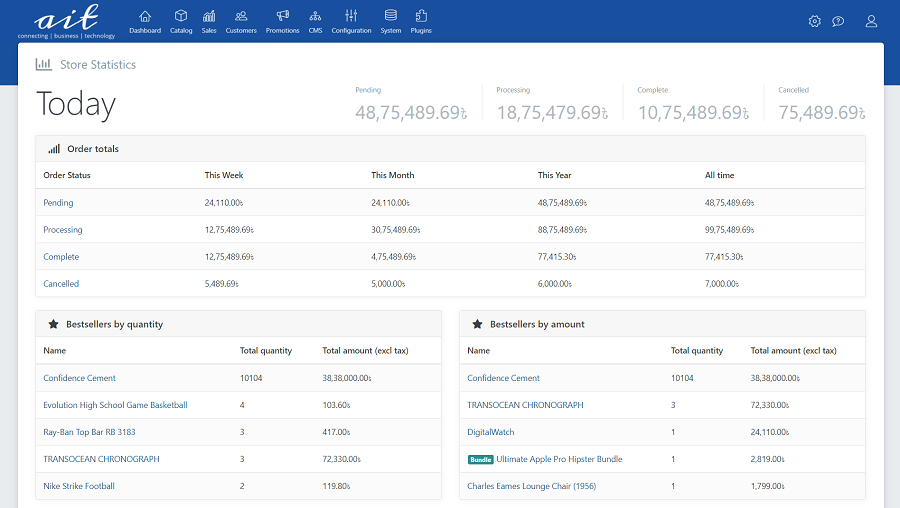Open the settings gear icon
Viewport: 900px width, 508px height.
click(x=814, y=21)
